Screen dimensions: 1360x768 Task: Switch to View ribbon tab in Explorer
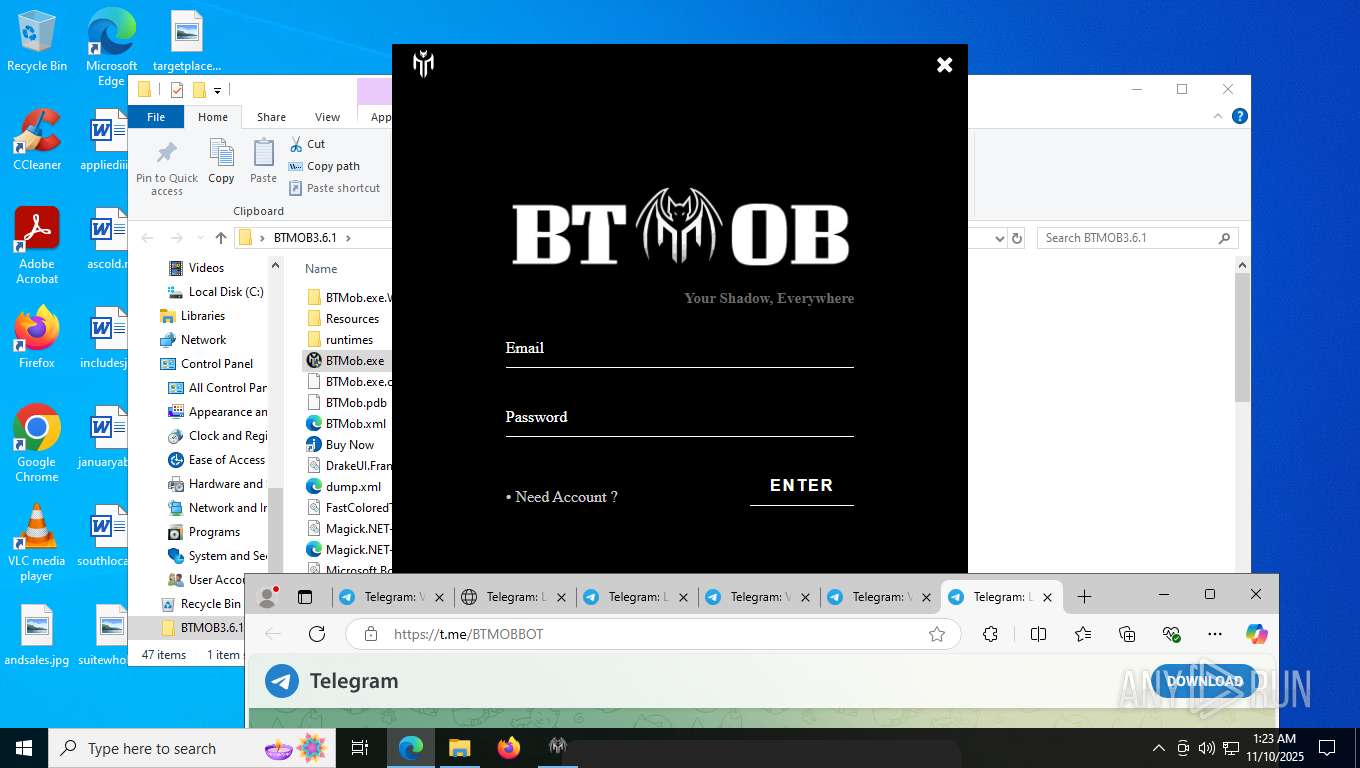(x=327, y=117)
